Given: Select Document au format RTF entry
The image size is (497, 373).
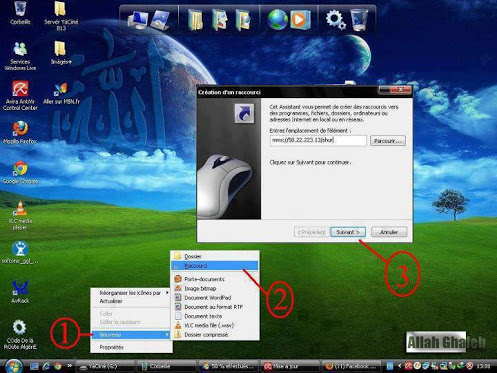Looking at the screenshot, I should tap(215, 307).
